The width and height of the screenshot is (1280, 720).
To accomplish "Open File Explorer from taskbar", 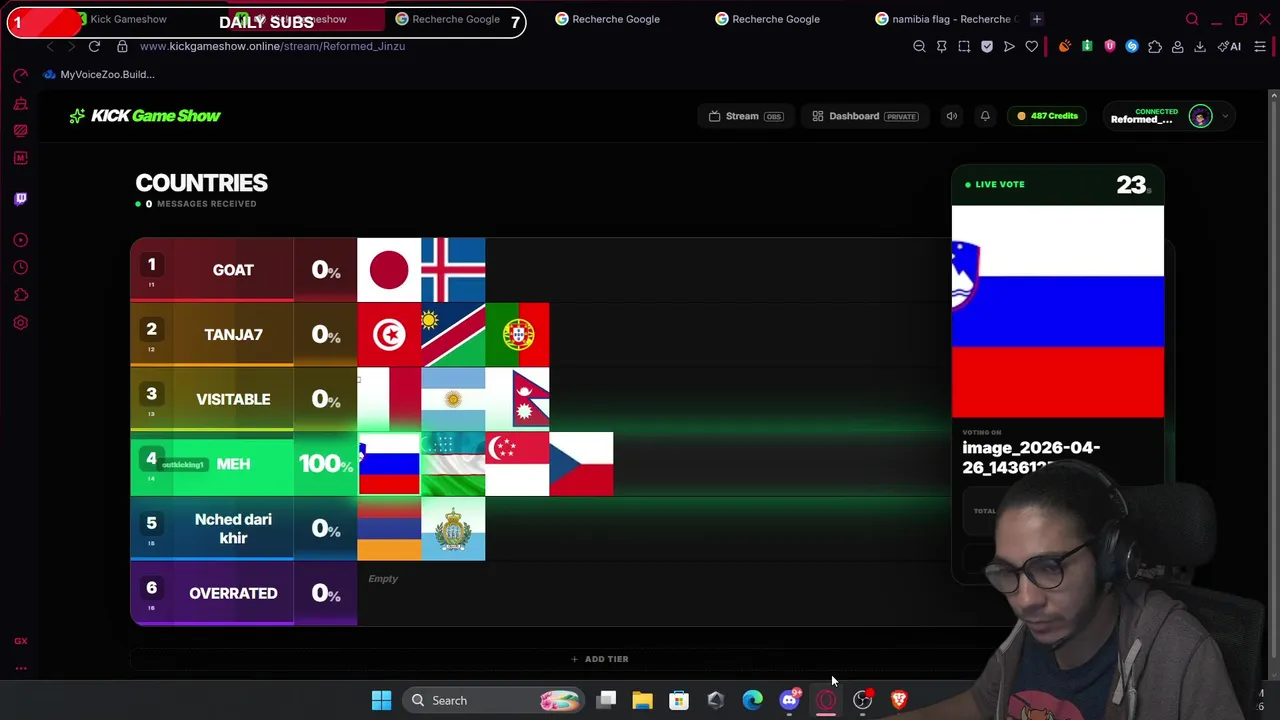I will click(642, 700).
